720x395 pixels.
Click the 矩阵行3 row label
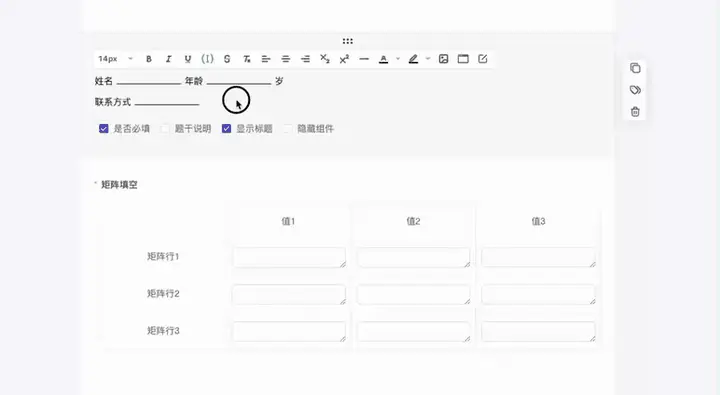163,331
